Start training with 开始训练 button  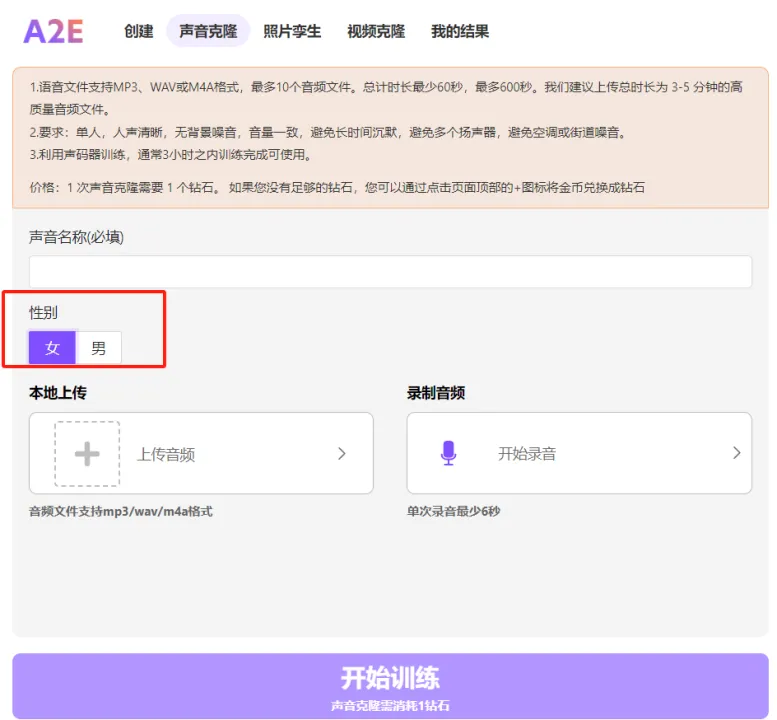pyautogui.click(x=390, y=685)
